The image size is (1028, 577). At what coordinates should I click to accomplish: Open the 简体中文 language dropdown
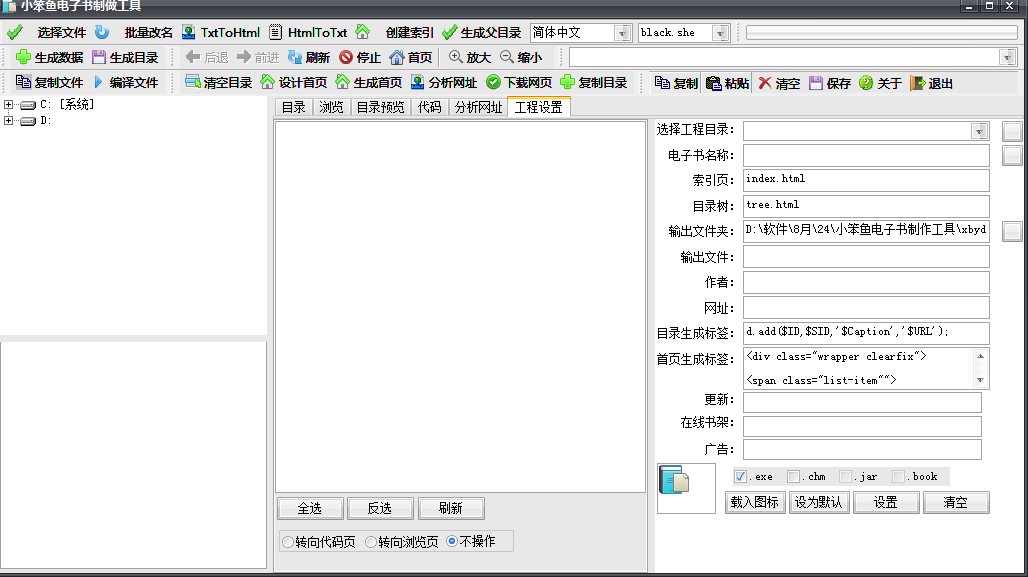pyautogui.click(x=622, y=32)
